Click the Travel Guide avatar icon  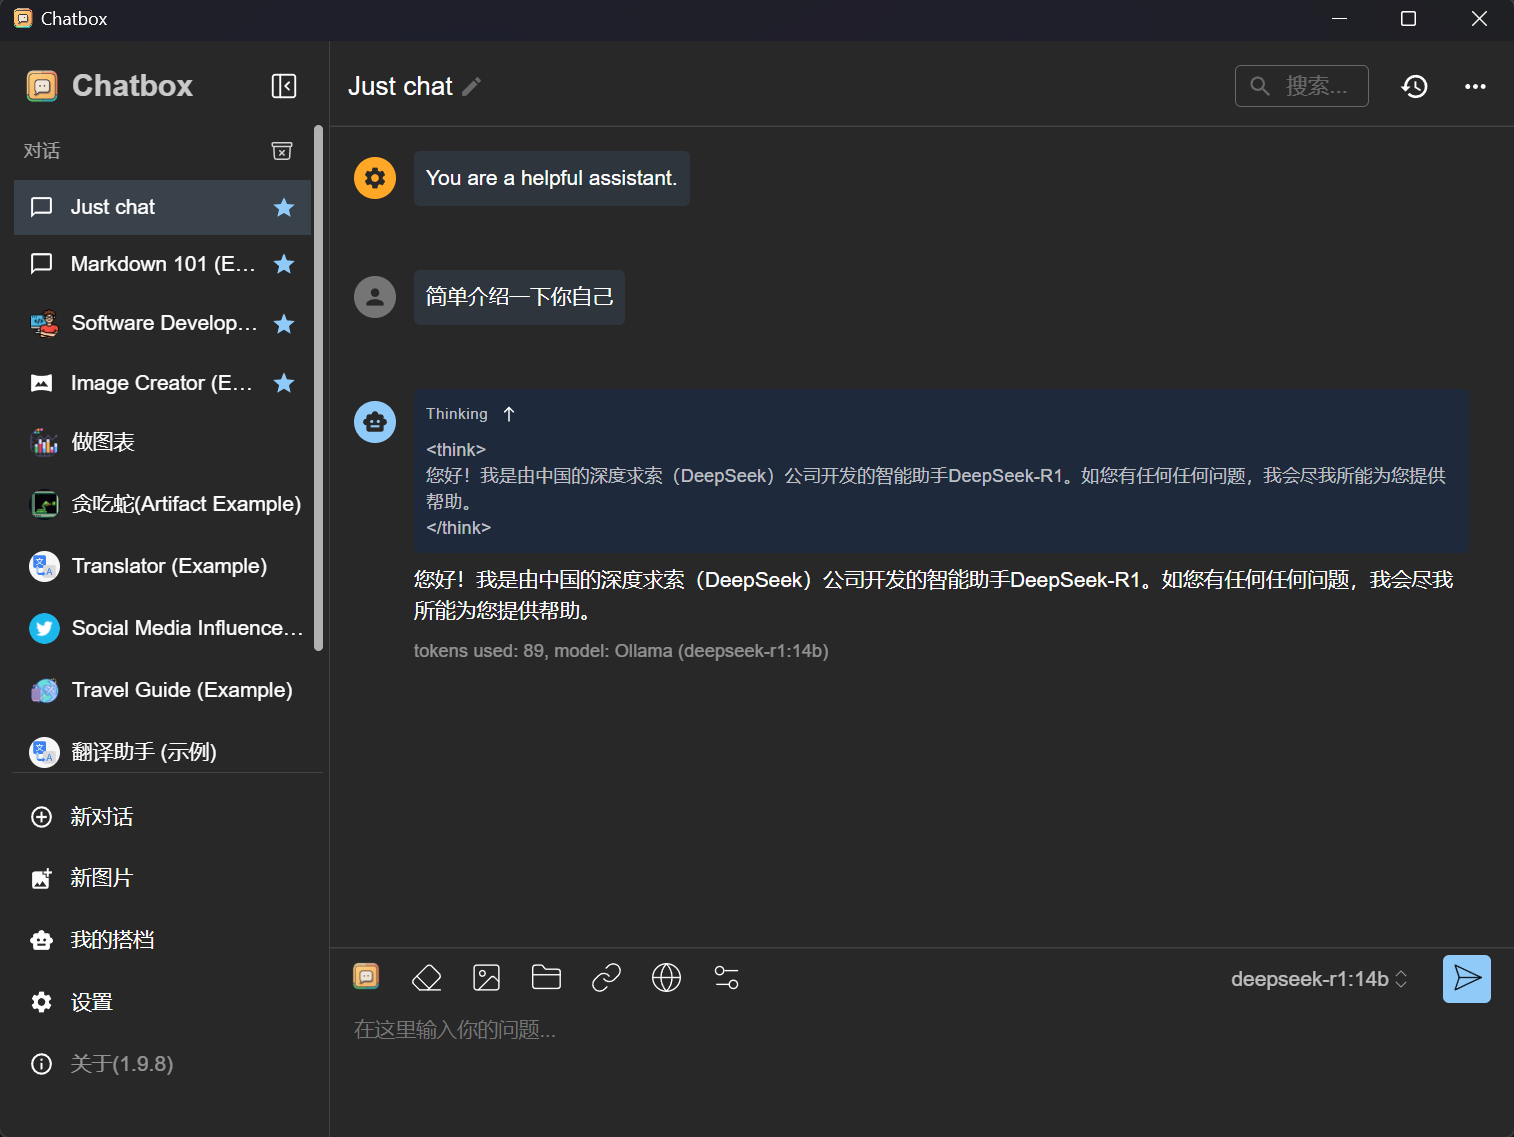44,690
